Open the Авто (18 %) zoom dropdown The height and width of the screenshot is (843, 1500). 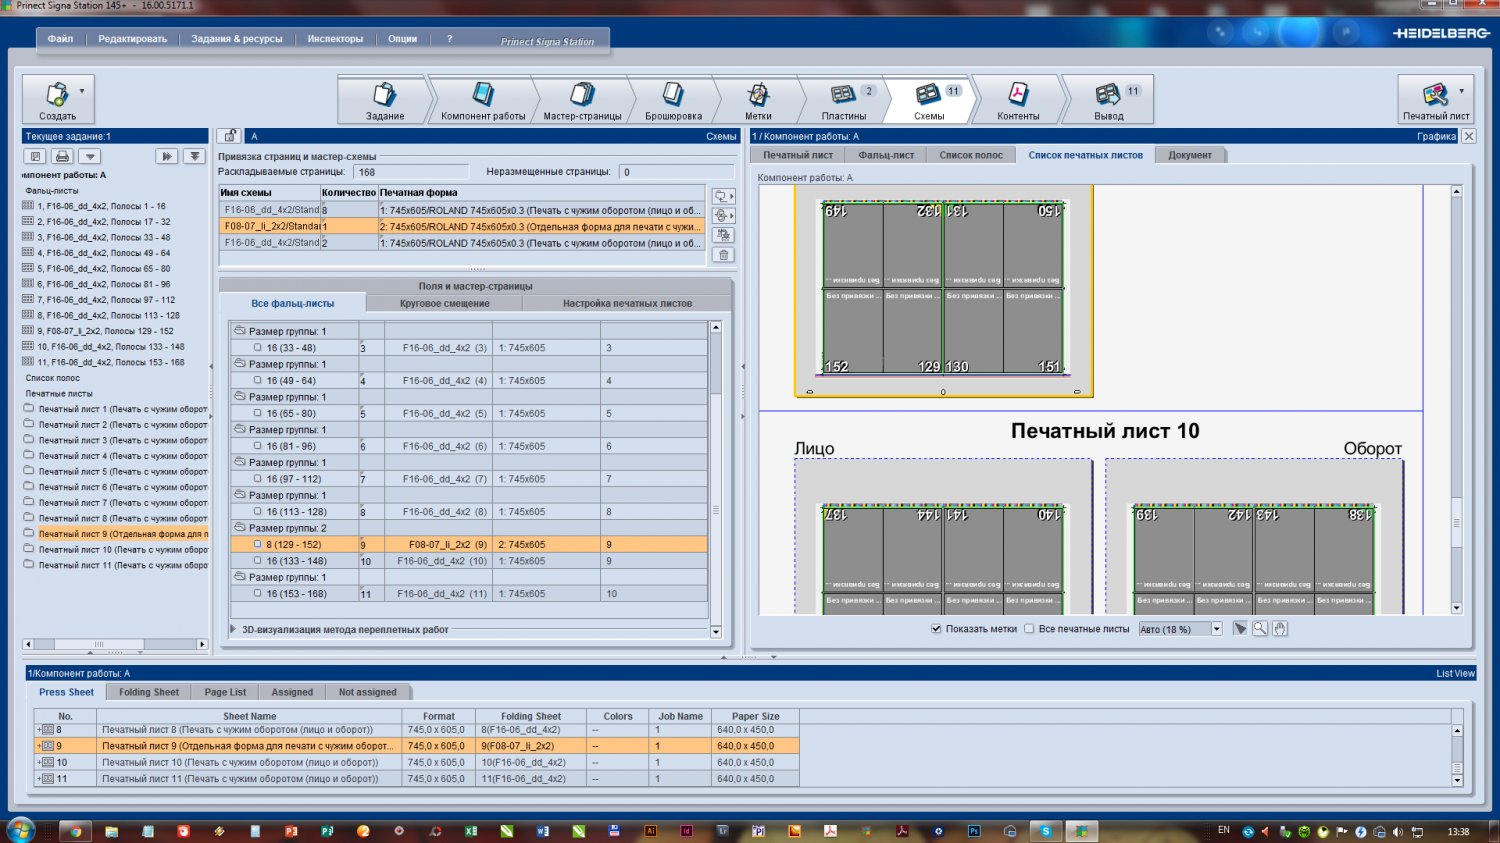tap(1217, 629)
